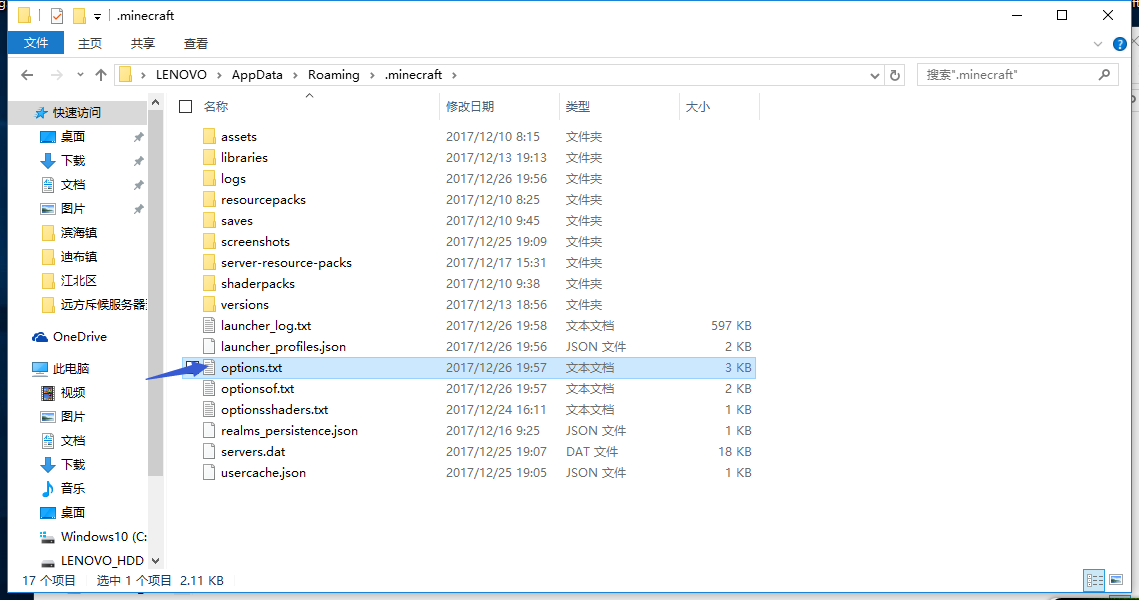Open 江北区 folder in quick access
The image size is (1139, 600).
click(x=78, y=280)
